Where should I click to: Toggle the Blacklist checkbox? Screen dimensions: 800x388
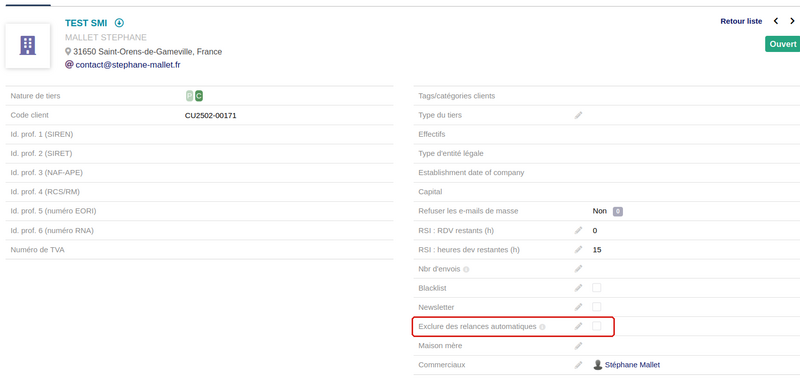pyautogui.click(x=596, y=288)
